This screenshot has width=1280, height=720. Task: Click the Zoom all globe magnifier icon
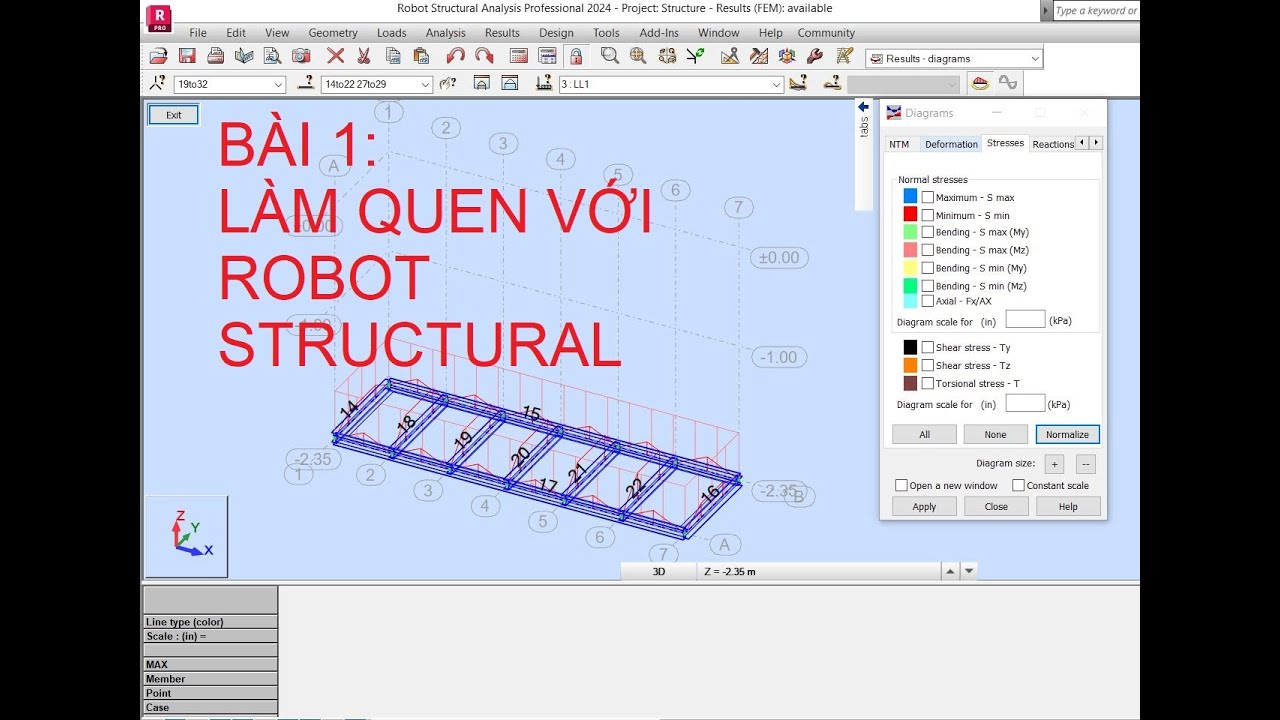point(638,57)
